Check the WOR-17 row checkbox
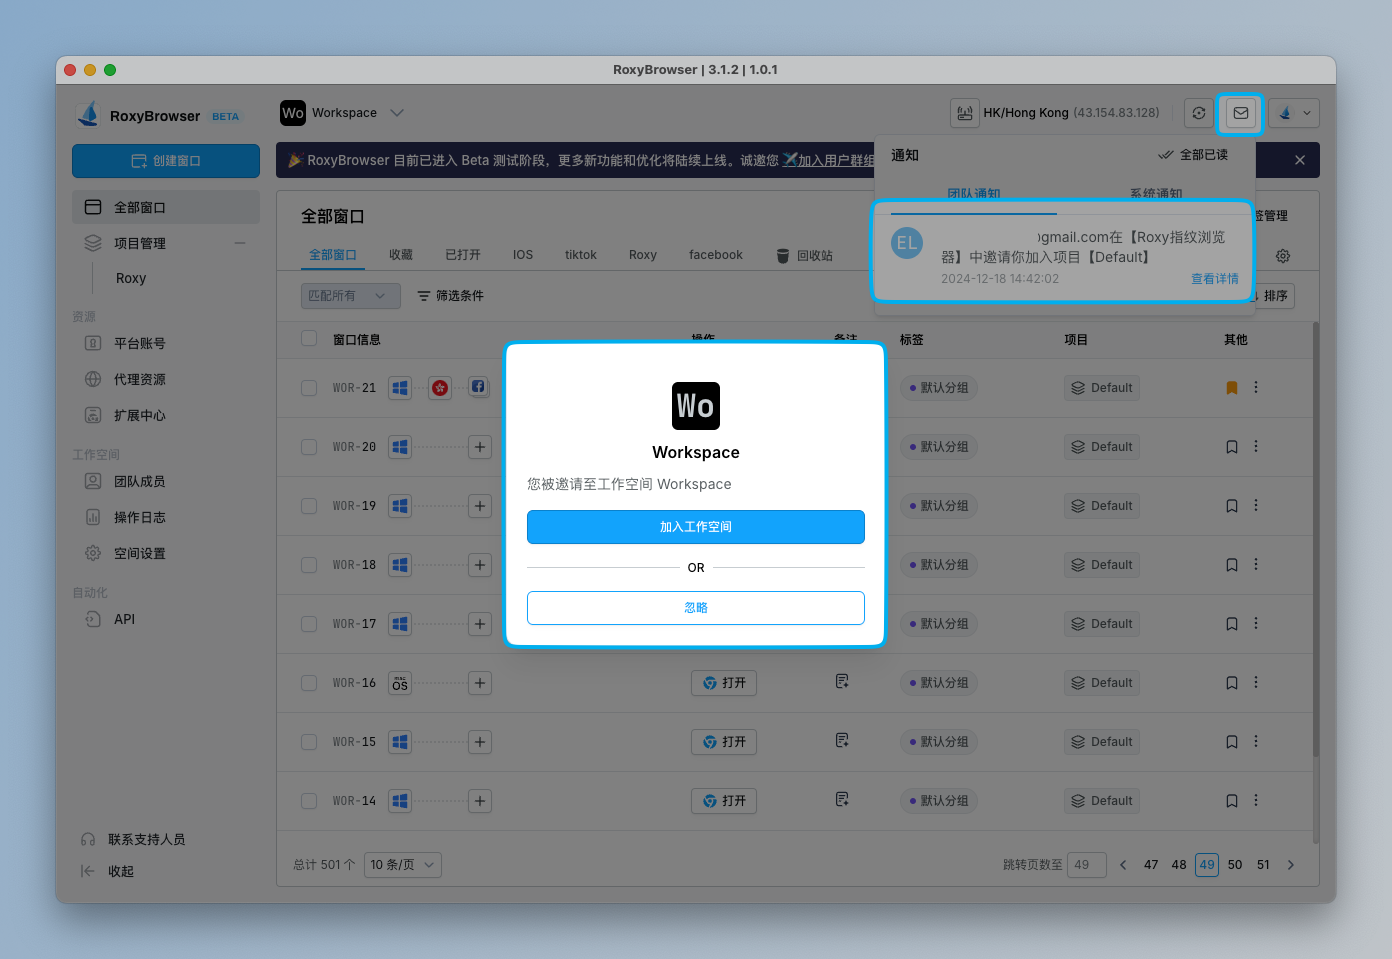Screen dimensions: 1392x959 [309, 624]
